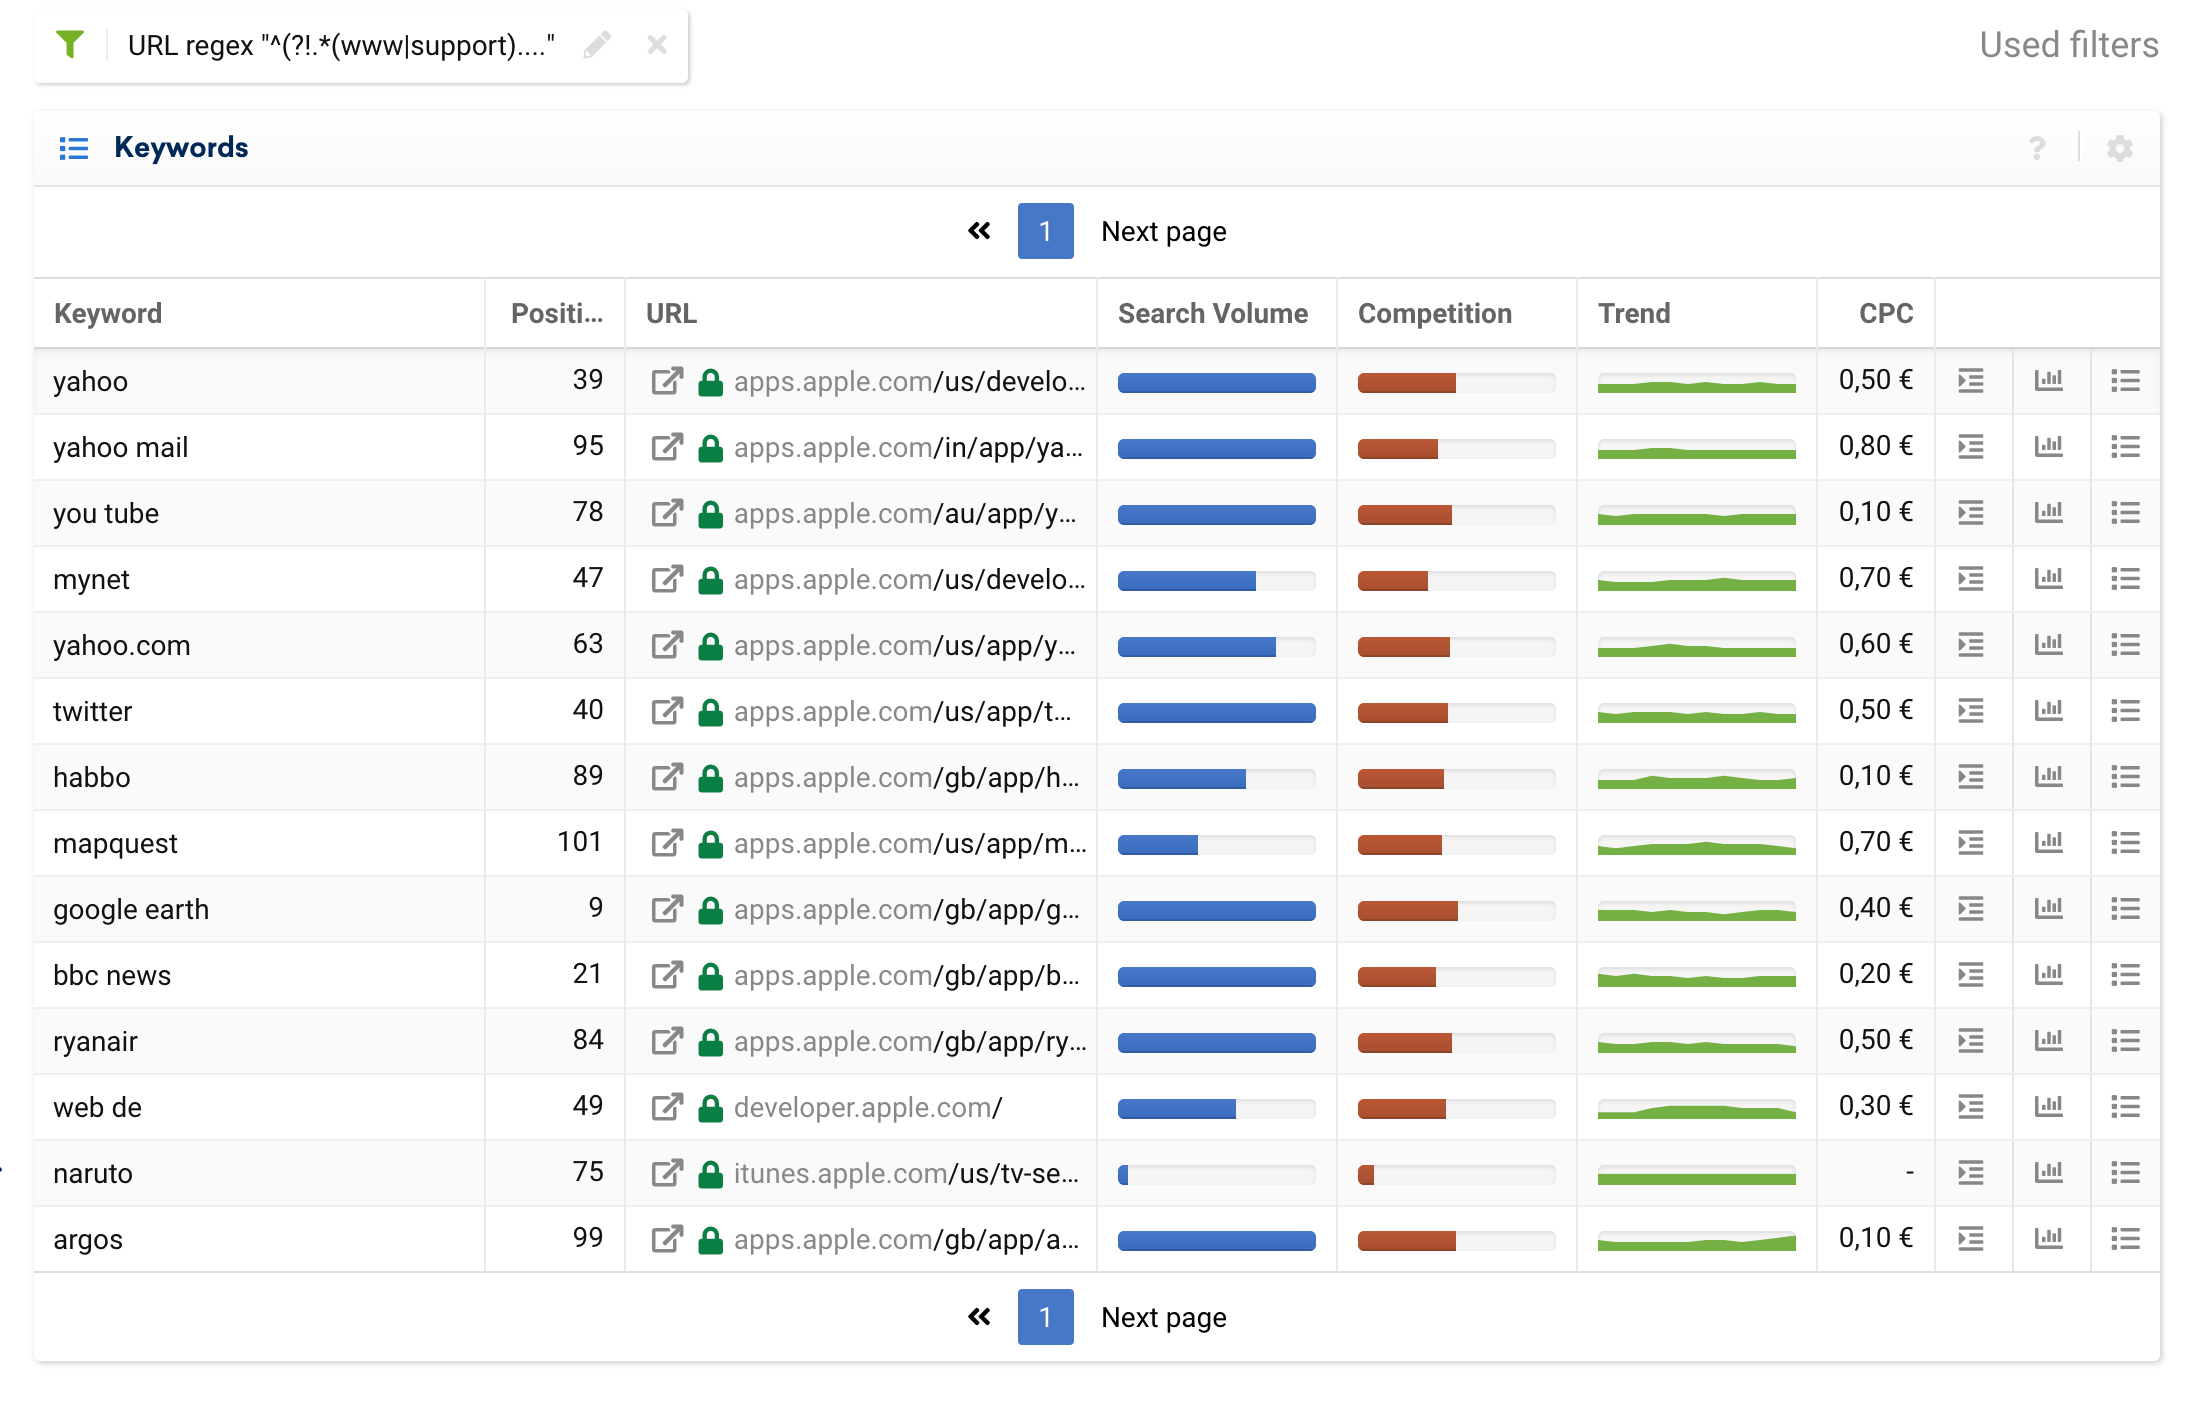Click keyword 'argos'

click(88, 1240)
